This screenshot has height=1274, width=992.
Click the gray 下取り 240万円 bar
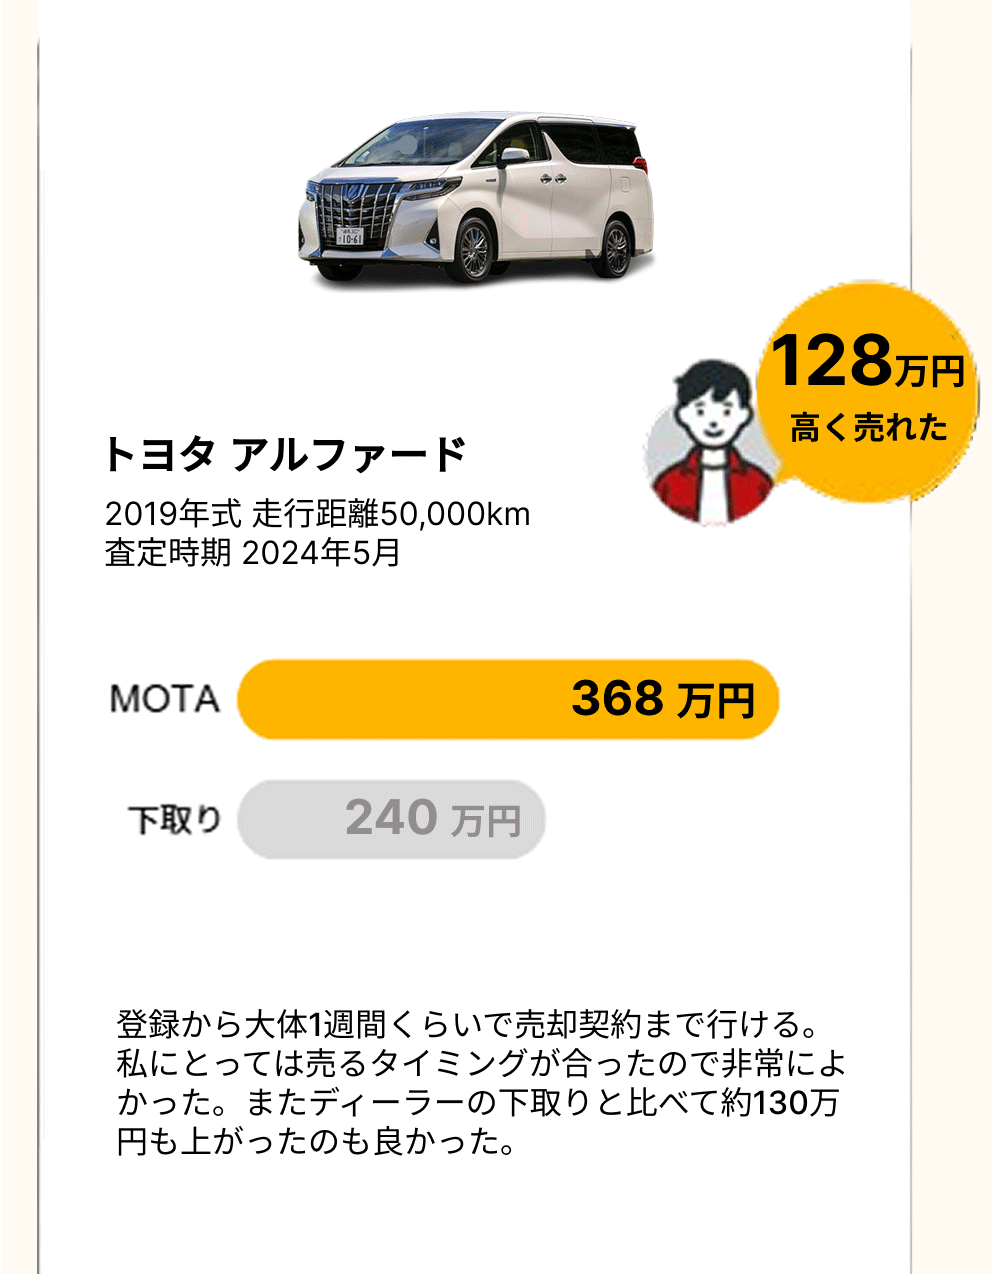click(391, 819)
